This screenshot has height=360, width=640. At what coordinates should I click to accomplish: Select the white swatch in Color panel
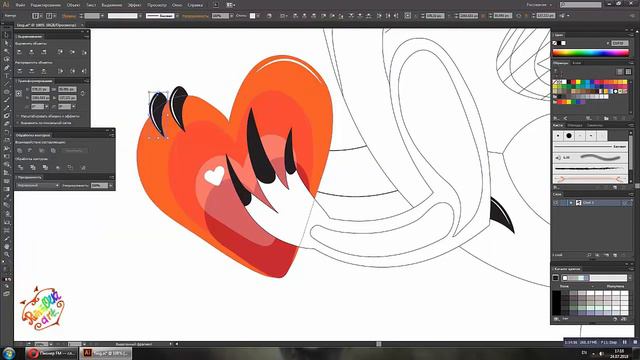564,43
